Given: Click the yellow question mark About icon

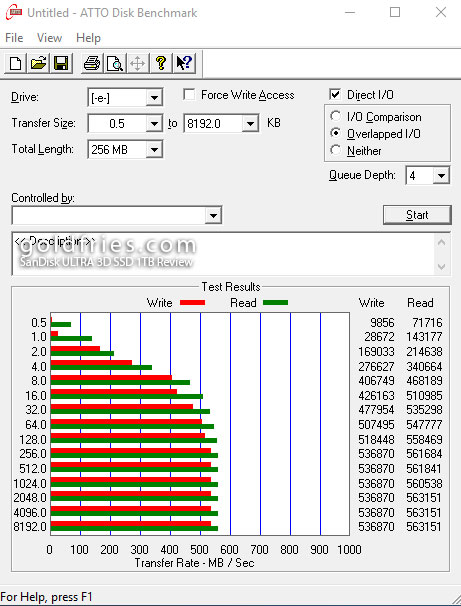Looking at the screenshot, I should [161, 63].
